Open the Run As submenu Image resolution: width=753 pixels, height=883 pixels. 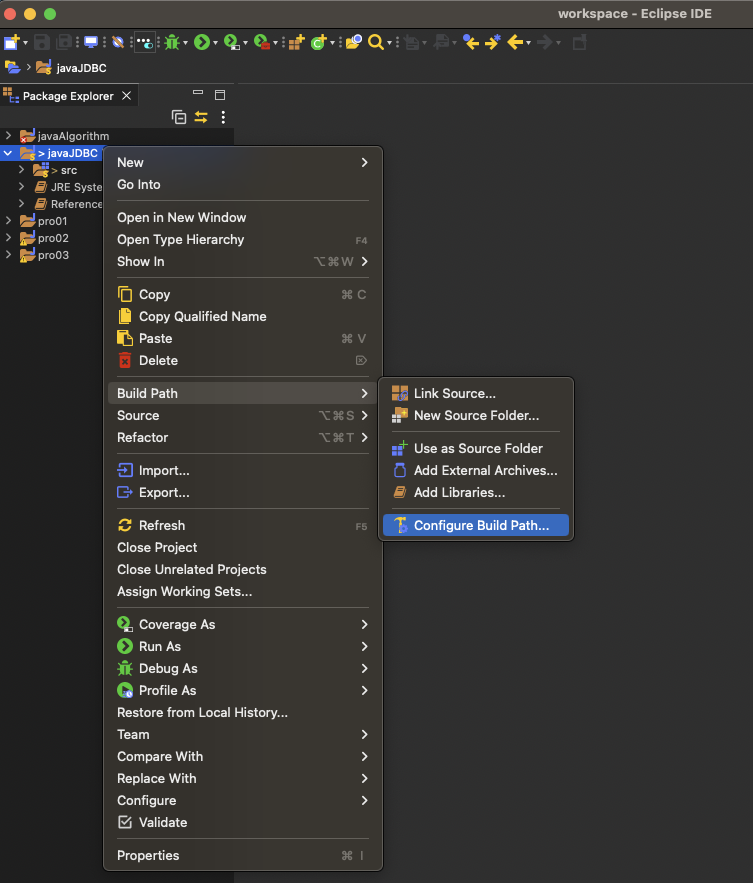click(243, 646)
